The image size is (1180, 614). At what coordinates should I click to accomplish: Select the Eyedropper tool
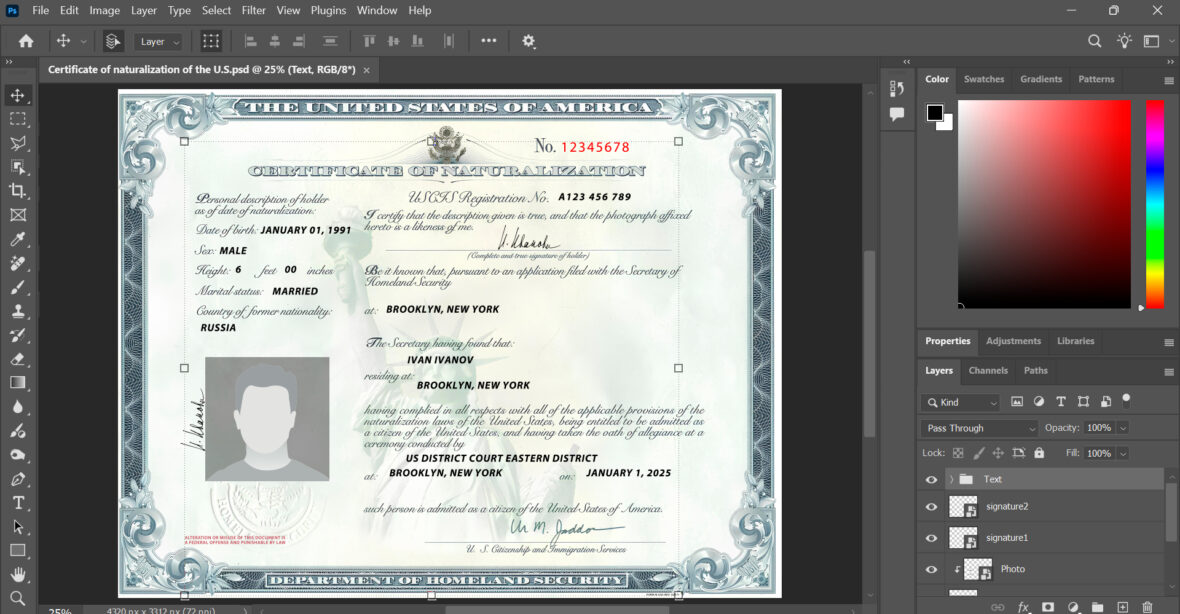[17, 239]
